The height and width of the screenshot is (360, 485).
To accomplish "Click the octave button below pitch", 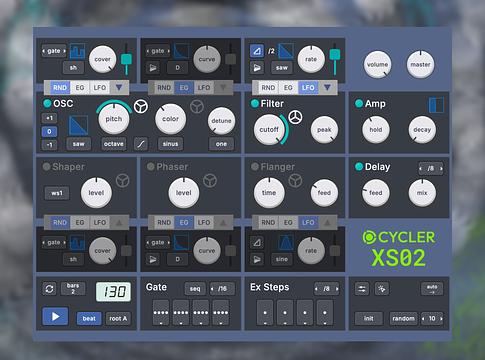I will pos(114,144).
